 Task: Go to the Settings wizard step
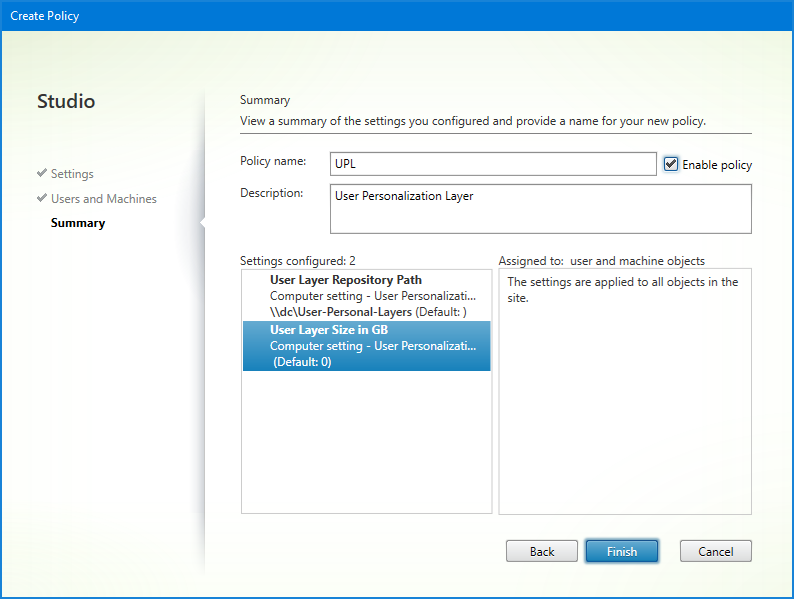[x=72, y=174]
